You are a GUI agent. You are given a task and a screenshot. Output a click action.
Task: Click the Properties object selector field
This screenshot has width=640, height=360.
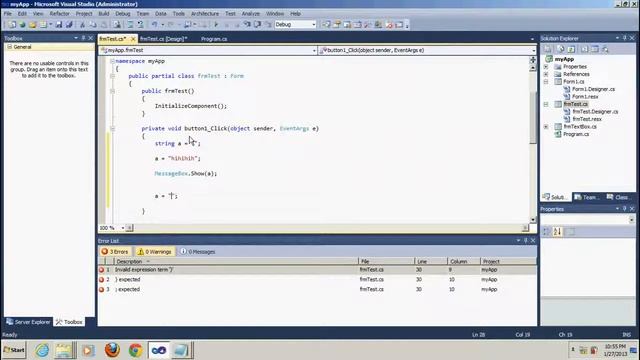(587, 220)
